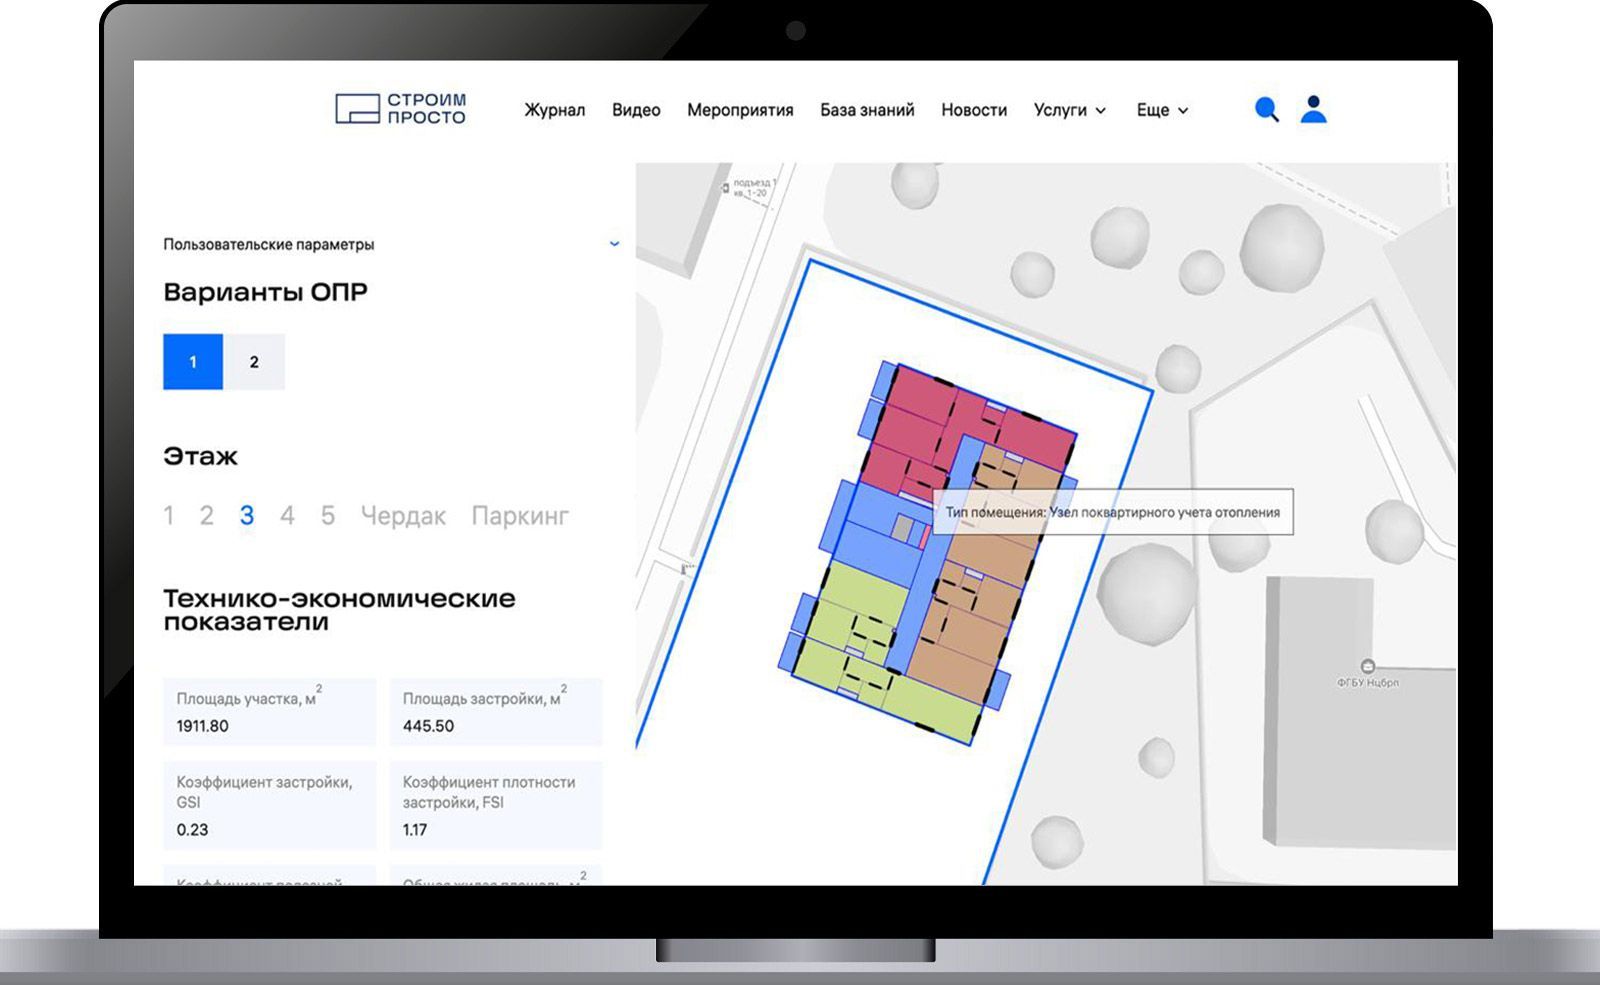Open the Еще dropdown menu

[1161, 110]
